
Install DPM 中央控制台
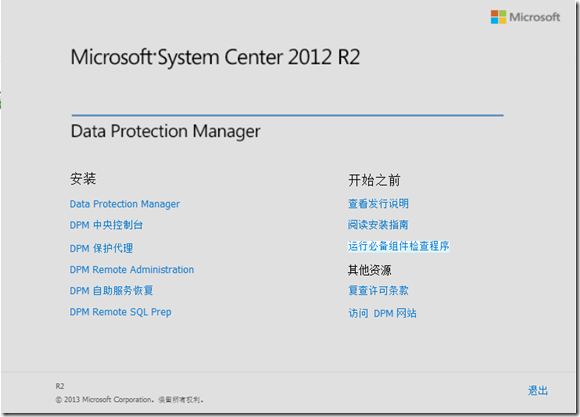point(106,225)
